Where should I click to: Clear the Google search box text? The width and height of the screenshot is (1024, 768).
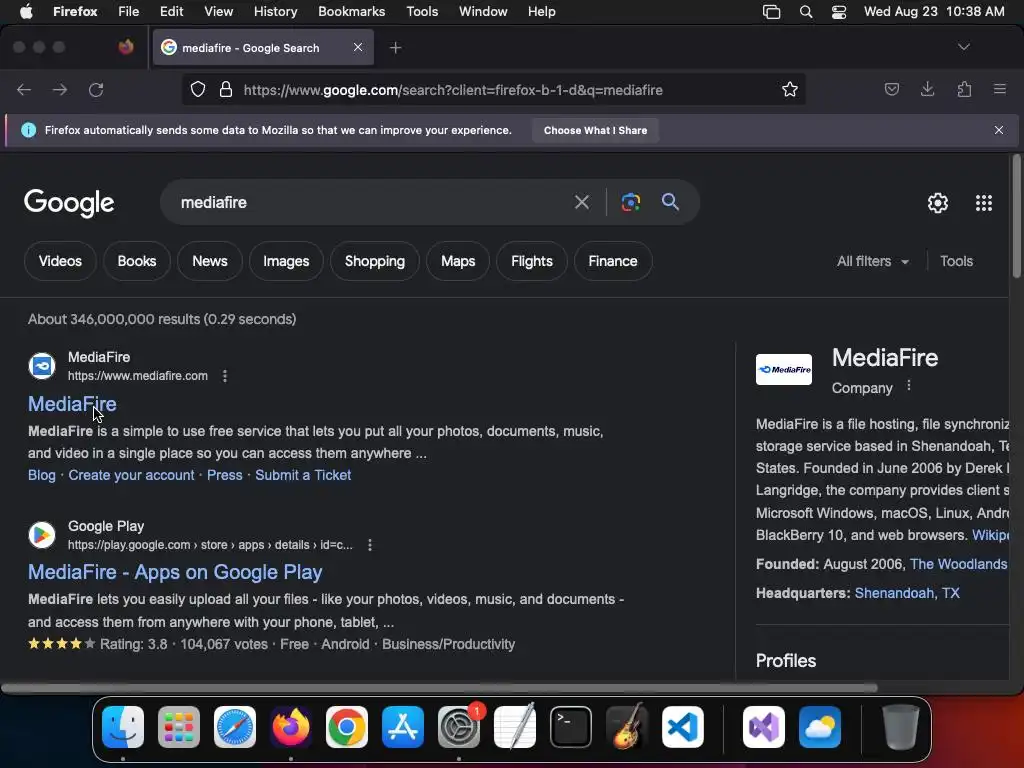coord(581,202)
